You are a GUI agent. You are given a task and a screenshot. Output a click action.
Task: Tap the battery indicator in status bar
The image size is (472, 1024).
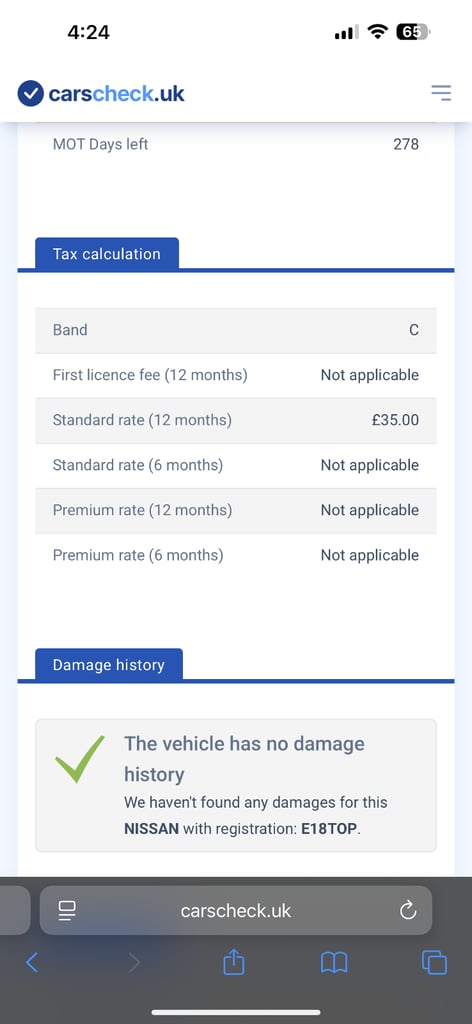click(x=413, y=31)
